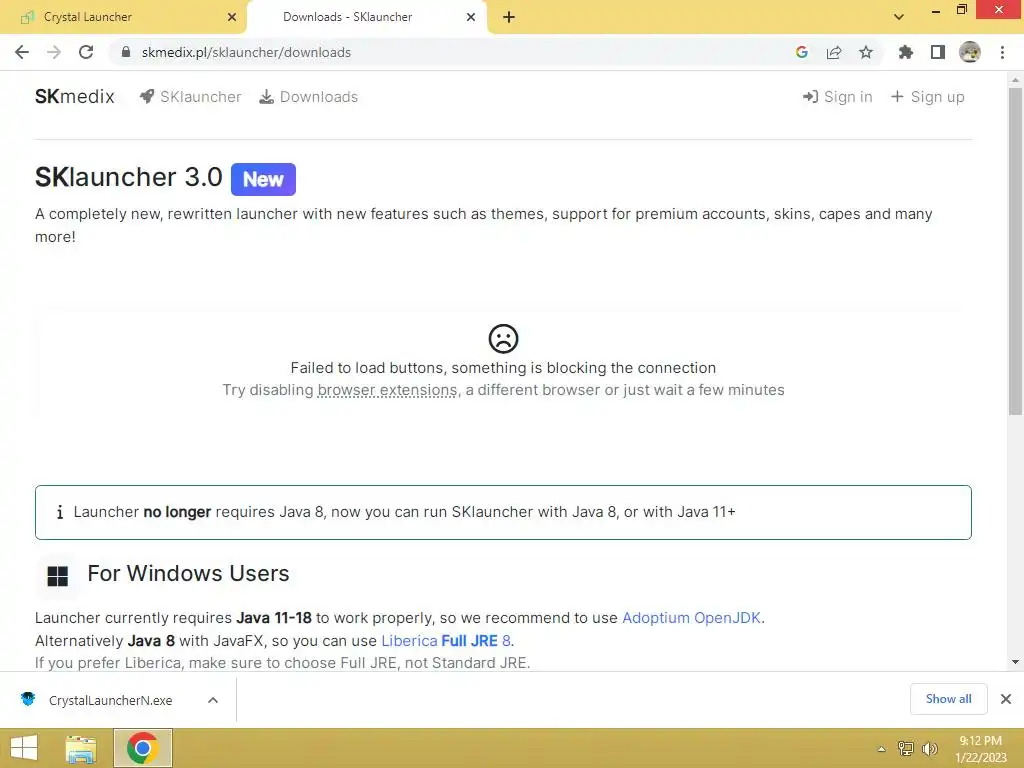Open the Liberica Full JRE 8 link
Image resolution: width=1024 pixels, height=768 pixels.
[x=446, y=641]
